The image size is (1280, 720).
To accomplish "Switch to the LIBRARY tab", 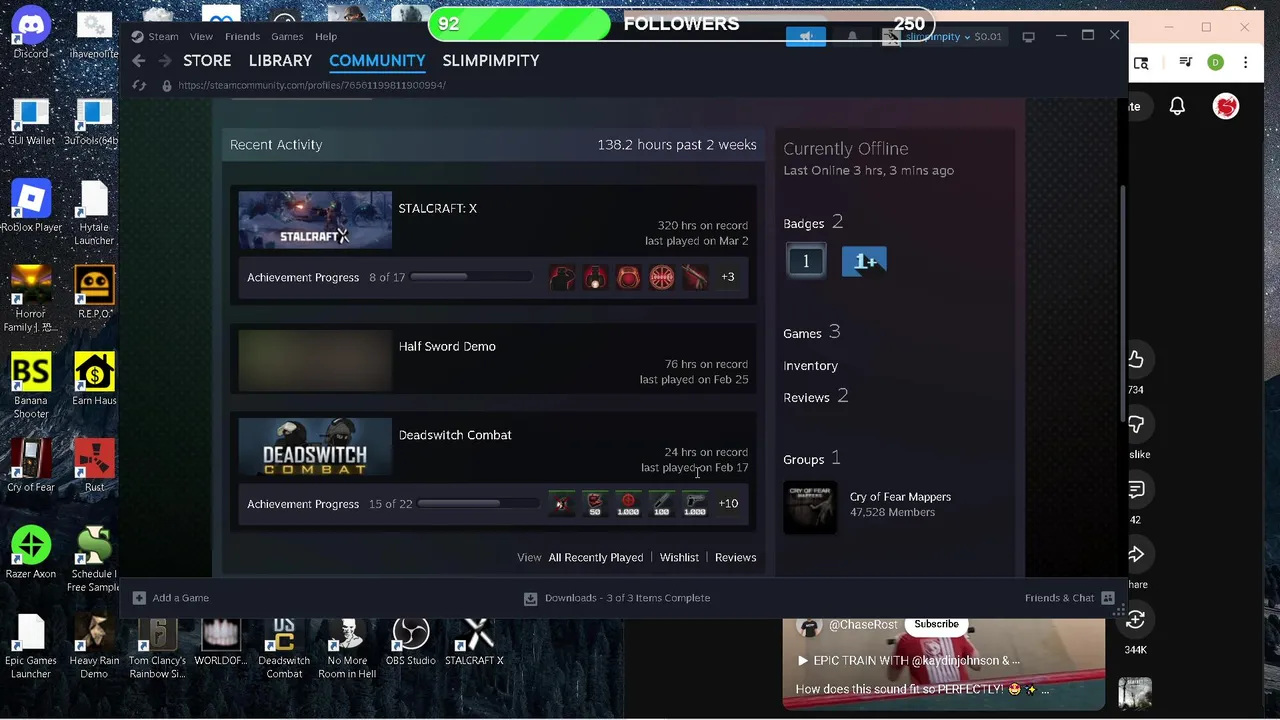I will [280, 61].
